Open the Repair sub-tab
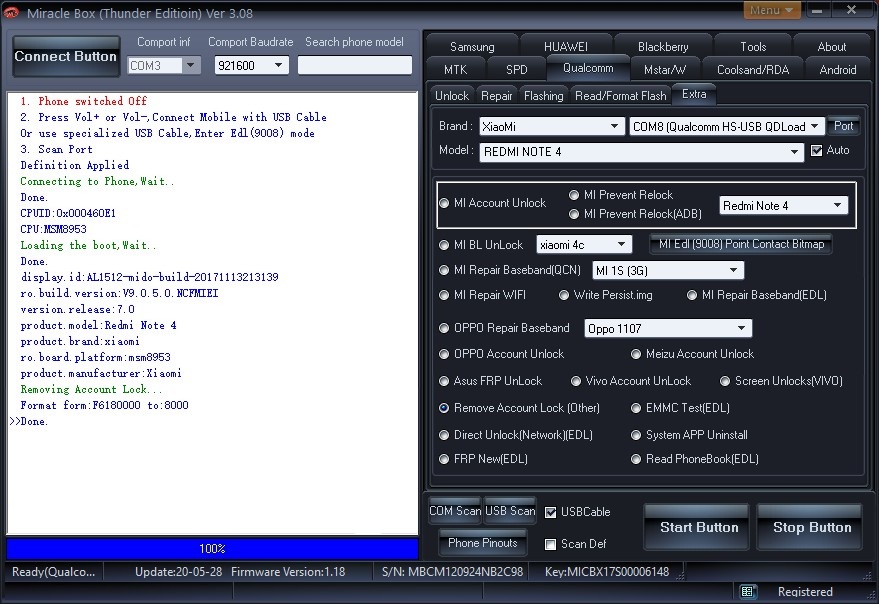Viewport: 879px width, 604px height. coord(497,96)
